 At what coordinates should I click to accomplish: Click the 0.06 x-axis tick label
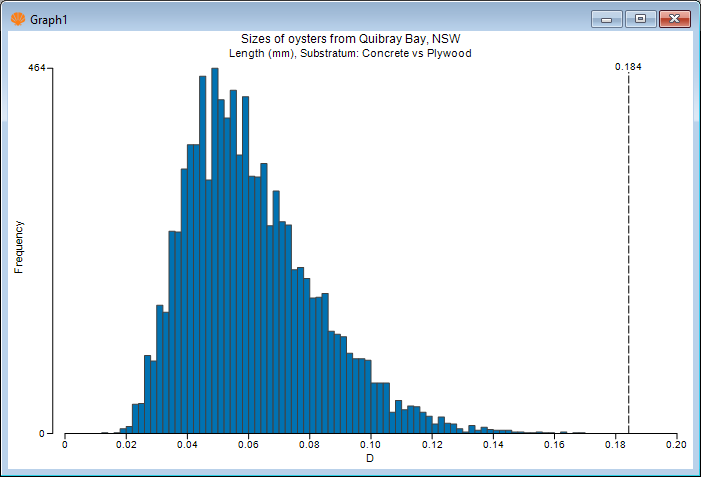[x=248, y=446]
